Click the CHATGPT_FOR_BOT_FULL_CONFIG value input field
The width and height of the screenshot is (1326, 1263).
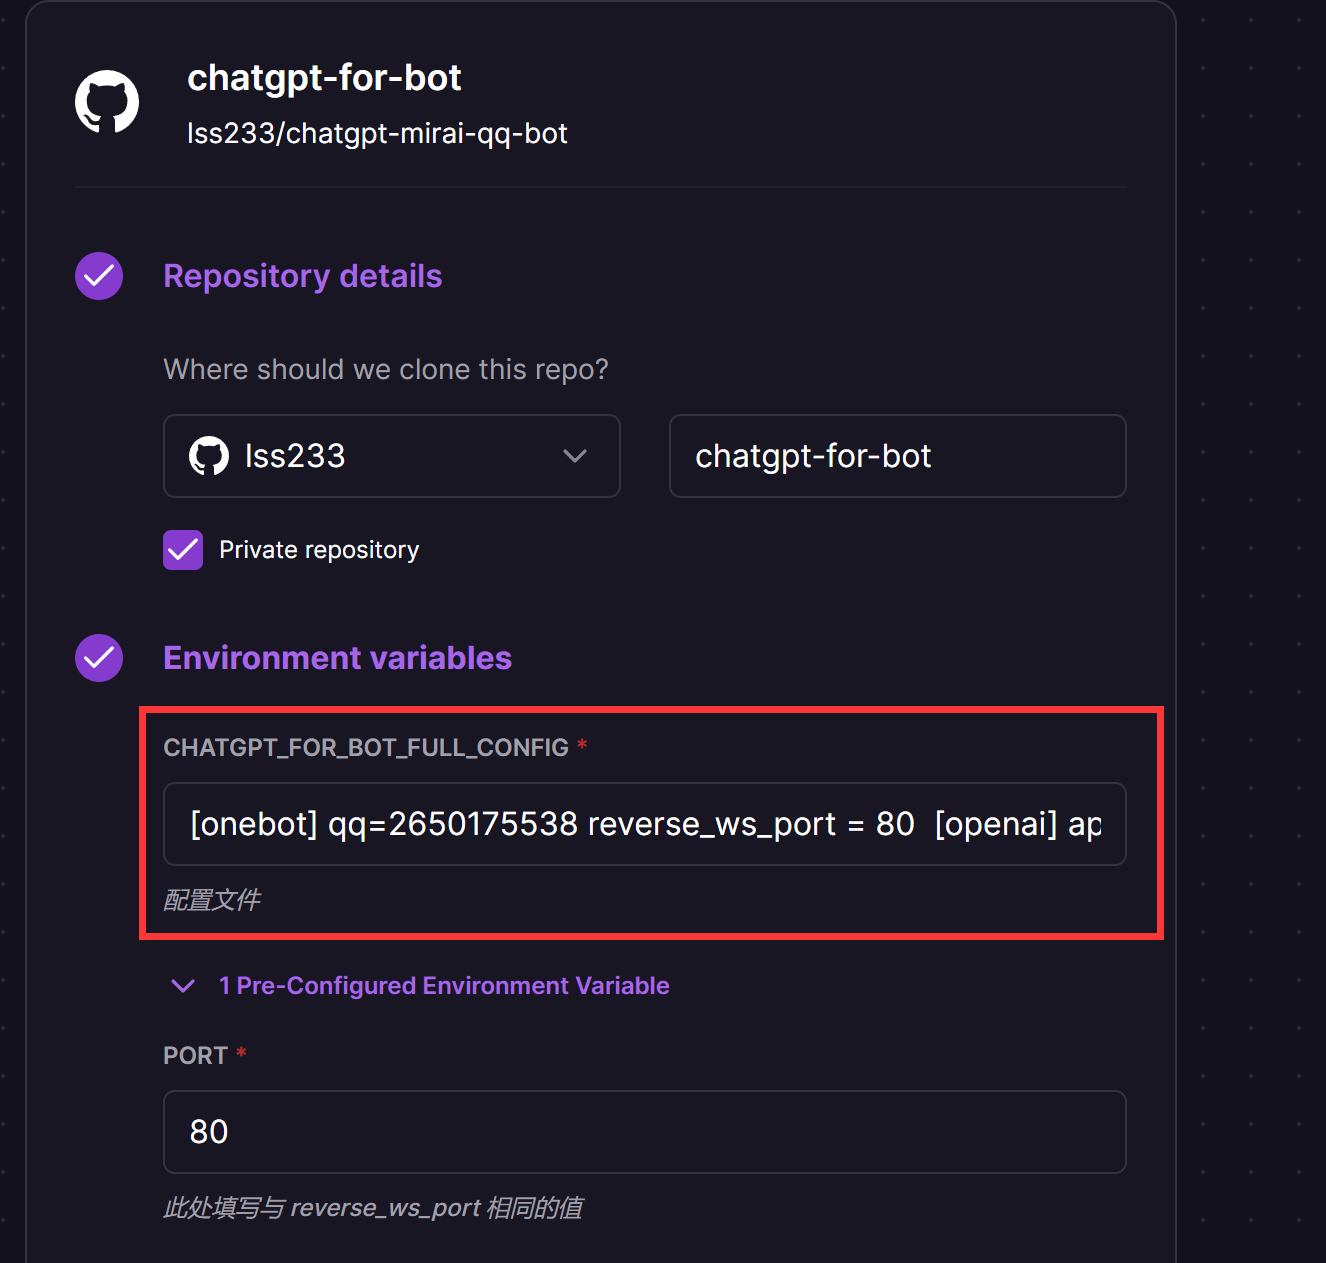644,824
